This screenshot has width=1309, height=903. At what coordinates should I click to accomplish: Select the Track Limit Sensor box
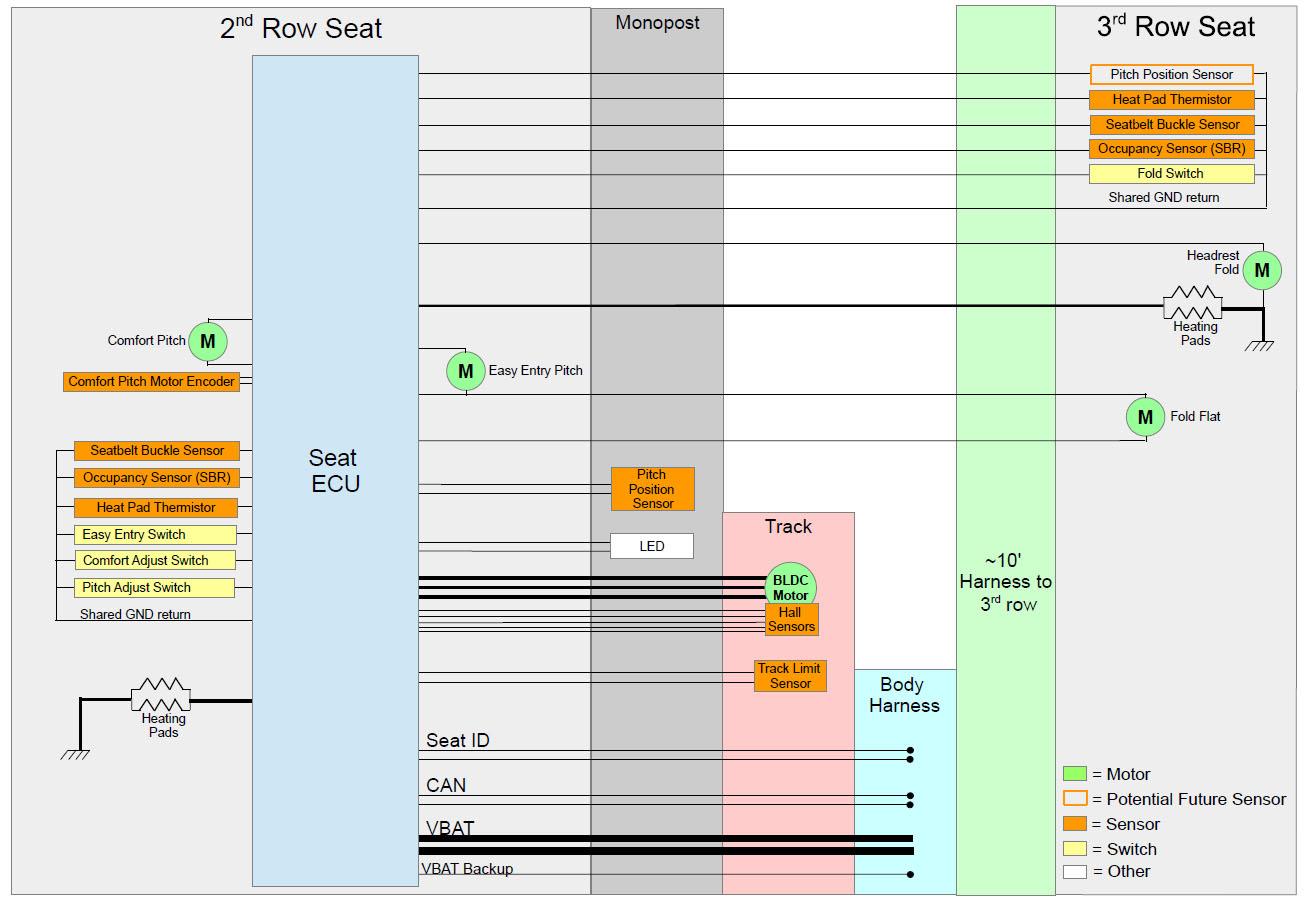790,676
